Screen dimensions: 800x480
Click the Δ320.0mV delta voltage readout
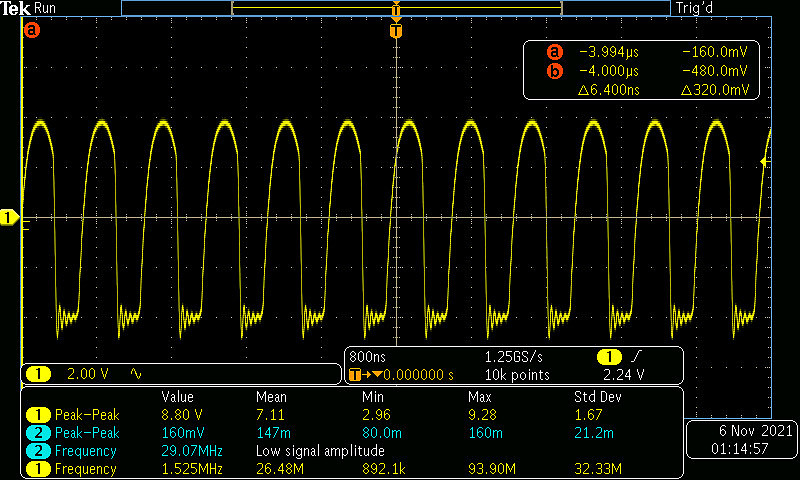click(715, 90)
